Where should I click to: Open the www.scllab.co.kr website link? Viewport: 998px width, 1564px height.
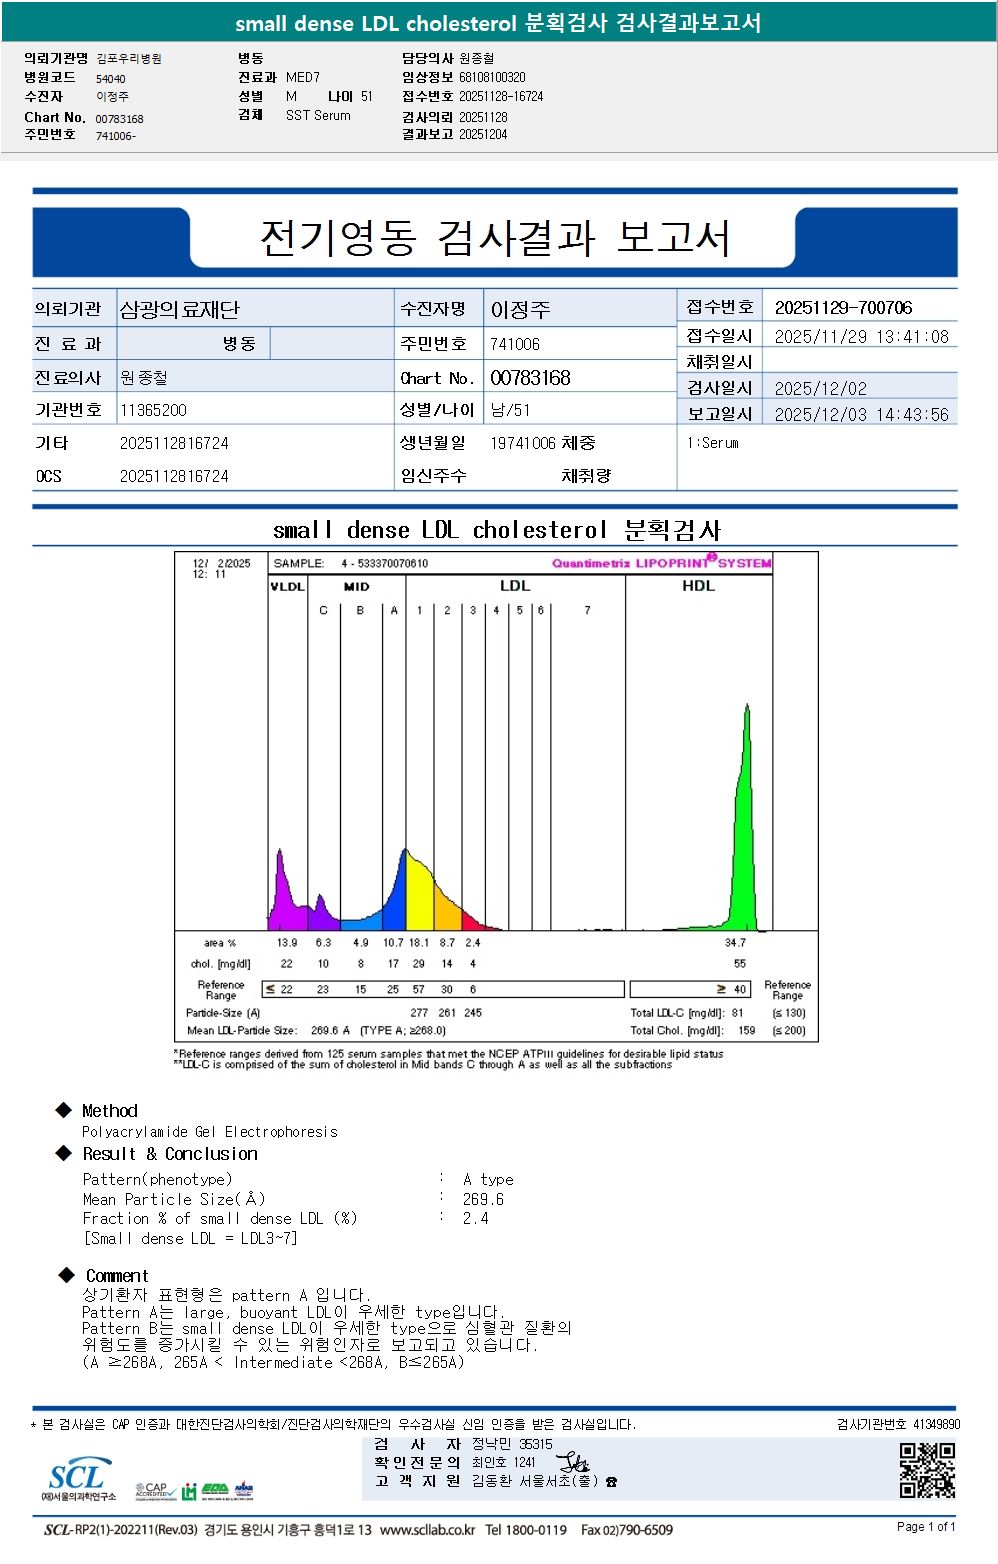coord(428,1530)
